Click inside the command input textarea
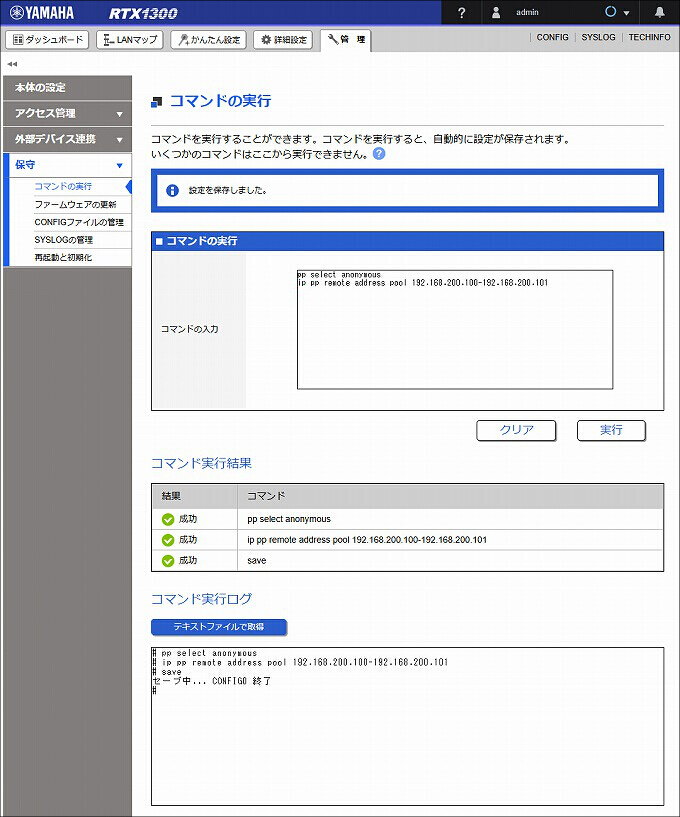This screenshot has height=817, width=680. [x=455, y=329]
